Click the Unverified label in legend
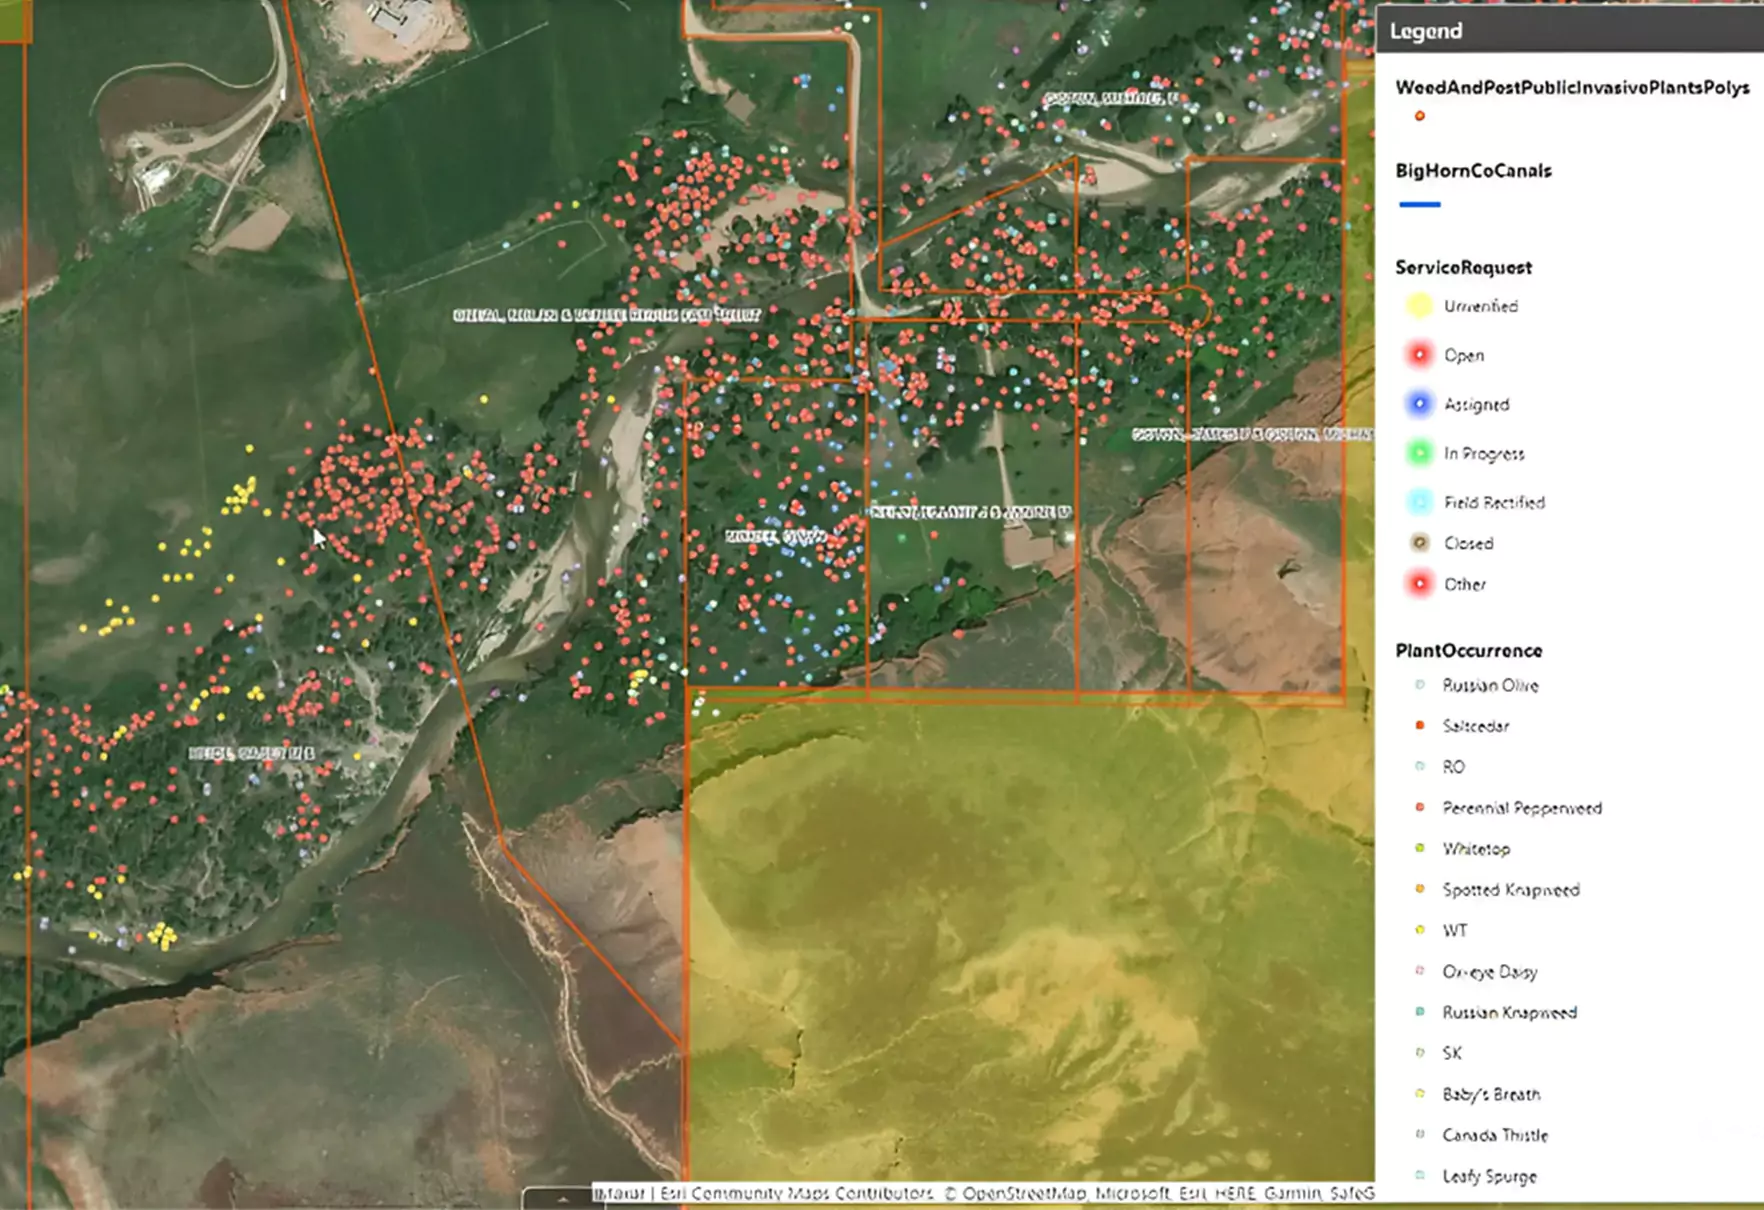The width and height of the screenshot is (1764, 1210). click(x=1481, y=306)
